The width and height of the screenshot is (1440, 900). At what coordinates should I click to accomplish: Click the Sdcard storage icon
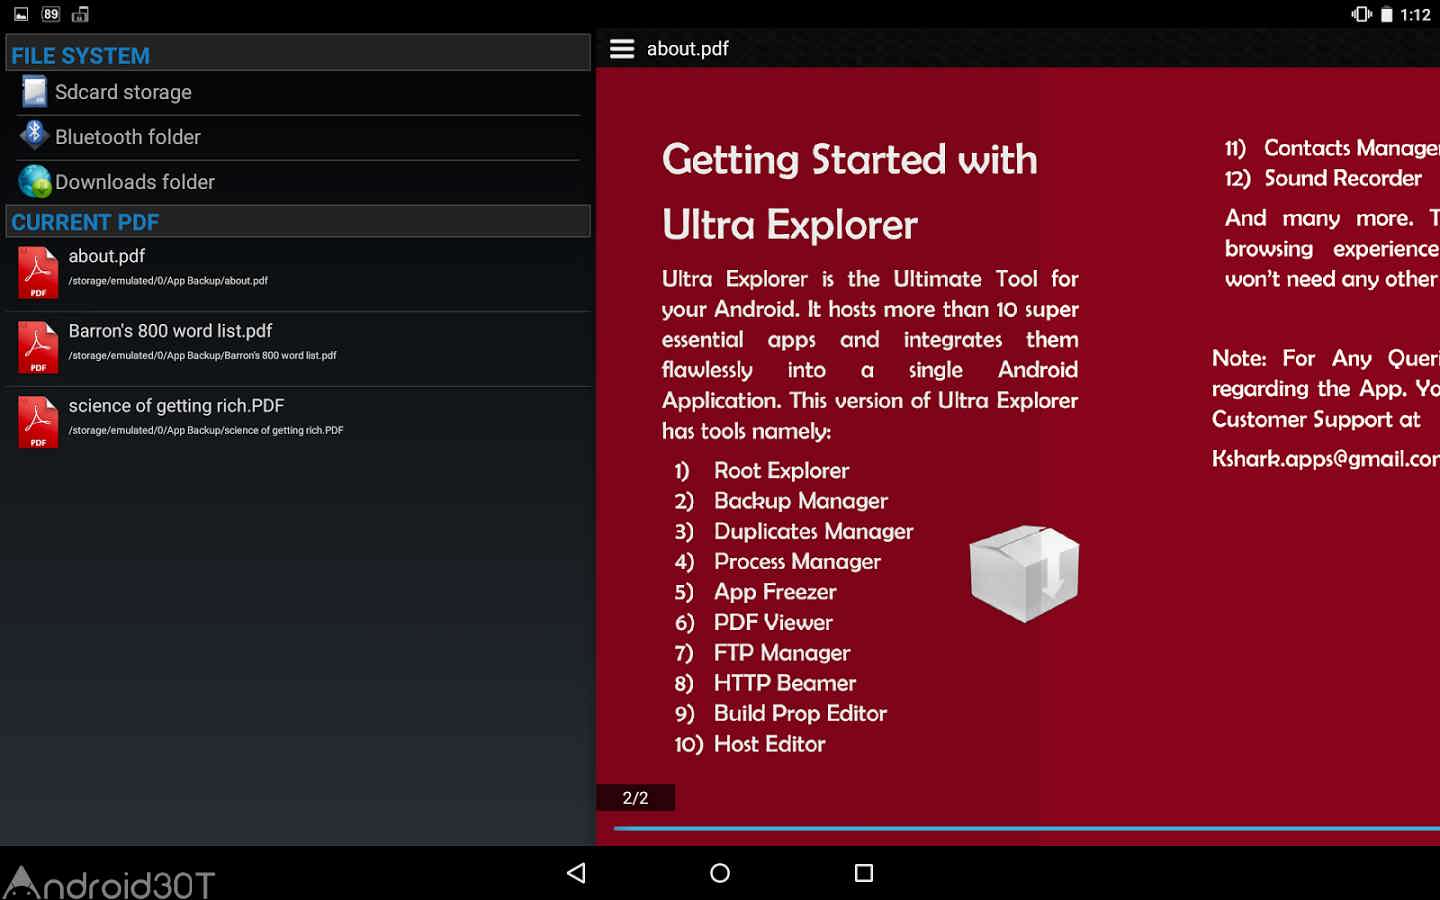pyautogui.click(x=35, y=92)
